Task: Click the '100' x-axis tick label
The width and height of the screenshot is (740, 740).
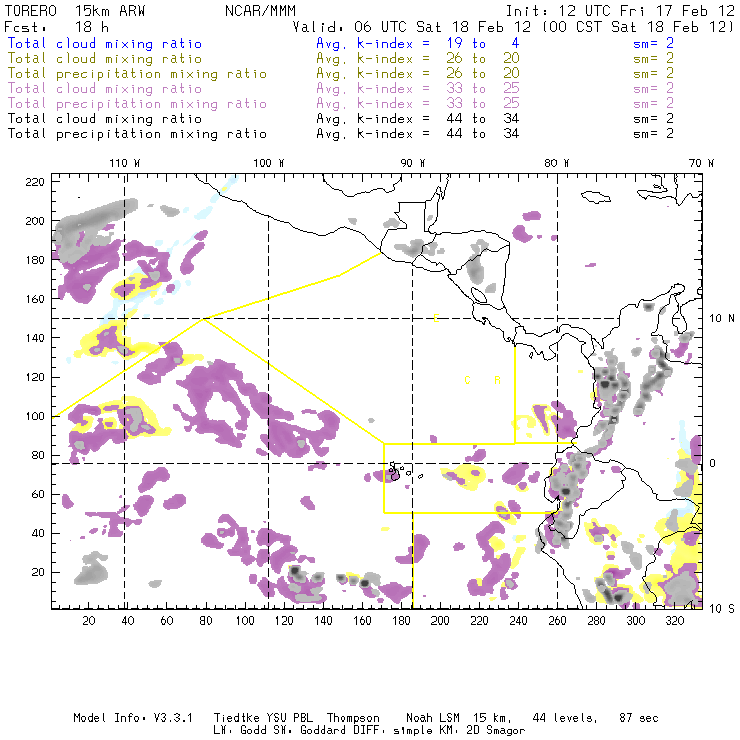Action: pyautogui.click(x=244, y=621)
